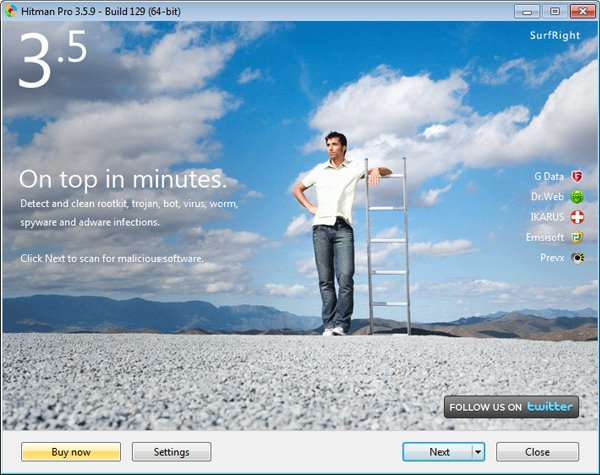Click the Close button at bottom
The image size is (600, 475).
(537, 452)
